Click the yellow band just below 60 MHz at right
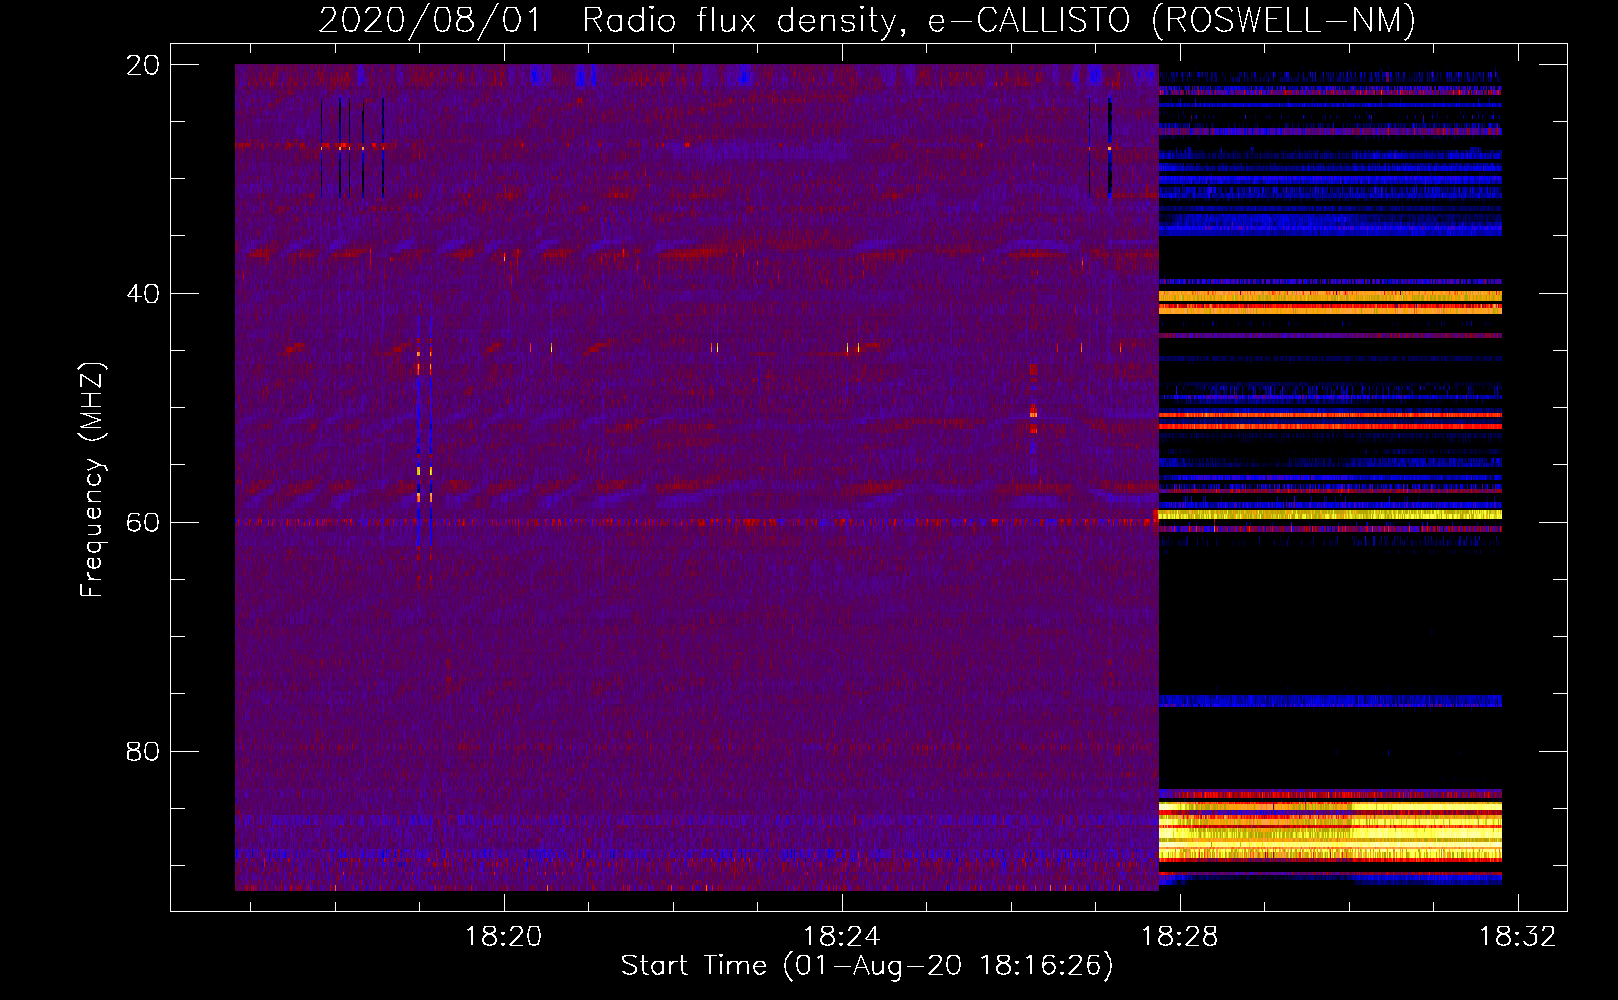 (1330, 515)
